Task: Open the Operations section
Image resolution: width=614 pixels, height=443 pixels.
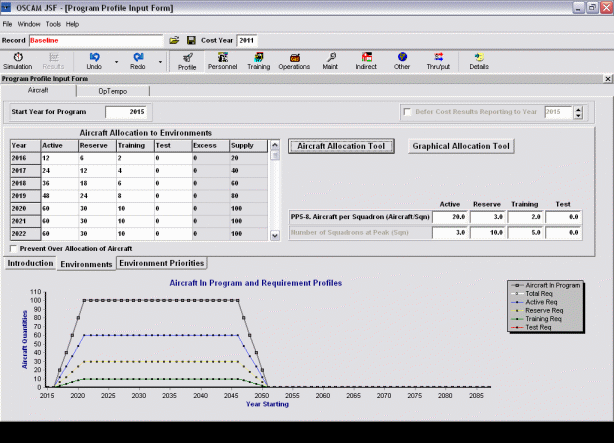Action: (x=294, y=61)
